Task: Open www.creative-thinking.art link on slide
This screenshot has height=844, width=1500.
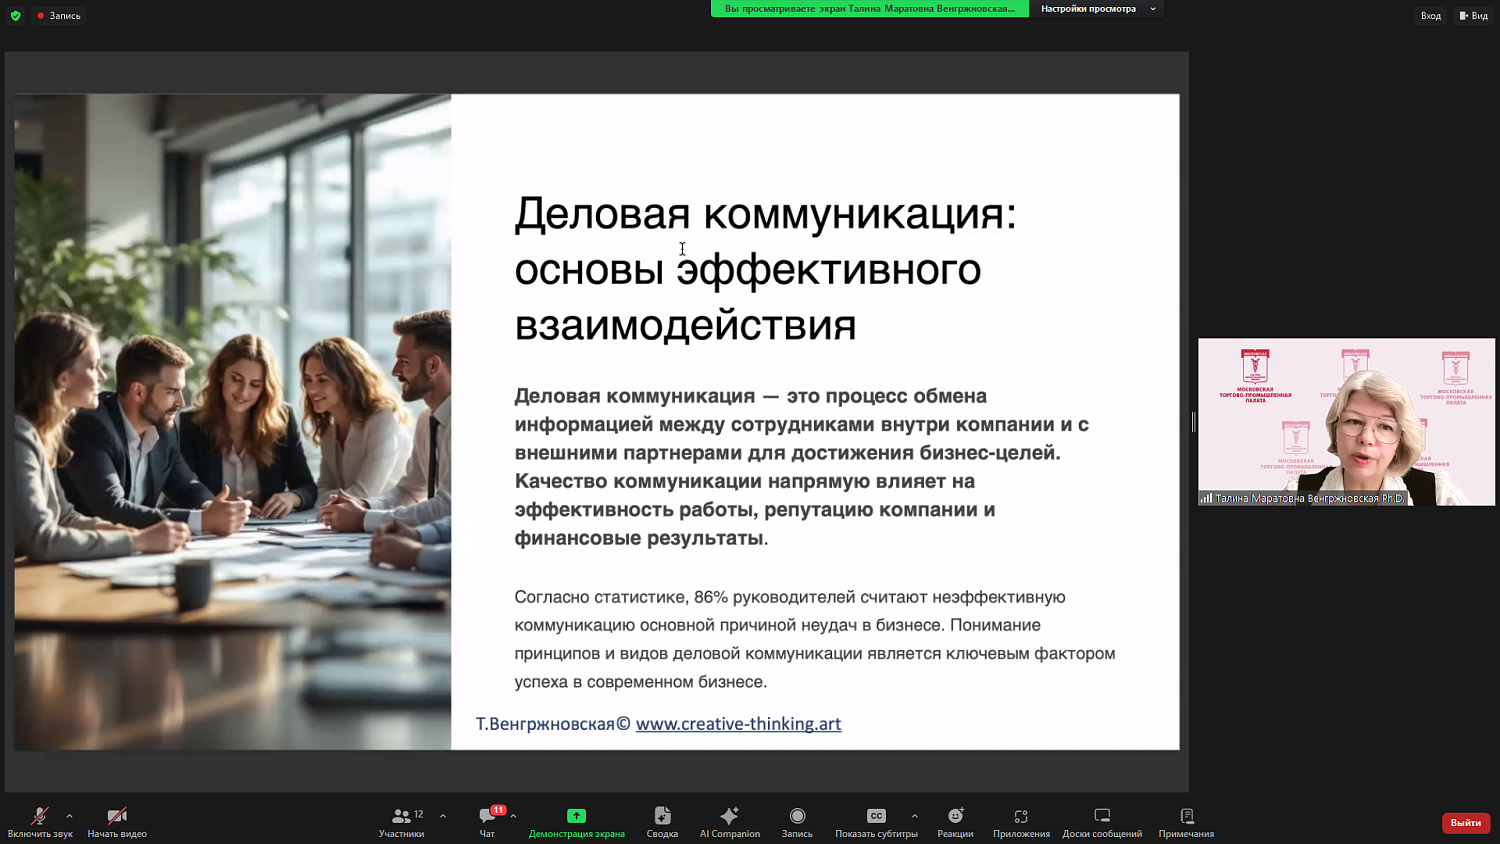Action: click(x=738, y=724)
